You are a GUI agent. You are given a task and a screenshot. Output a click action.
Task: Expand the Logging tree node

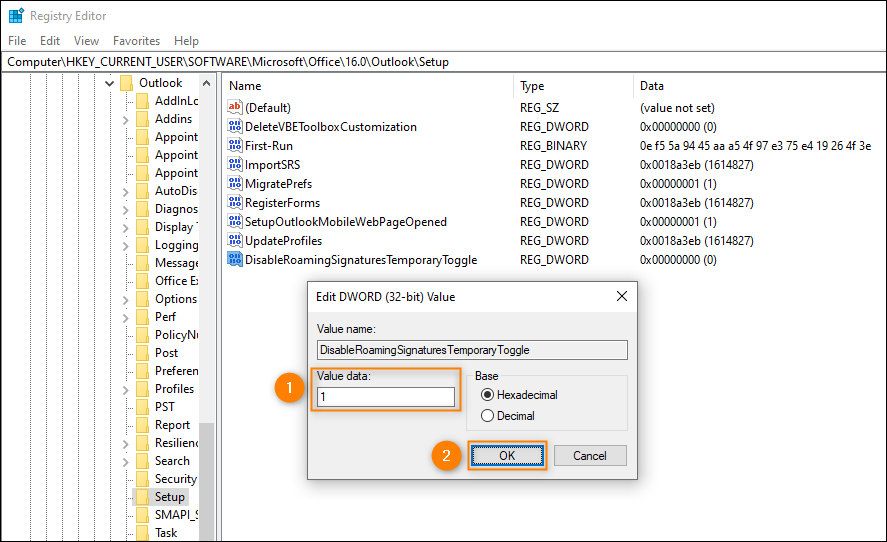click(x=126, y=246)
